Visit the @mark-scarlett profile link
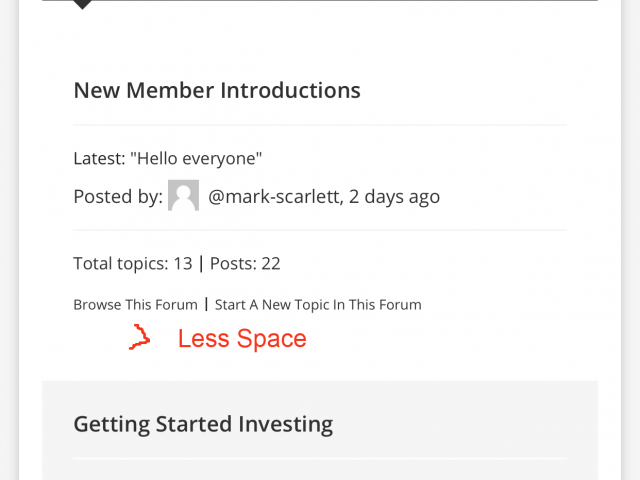Screen dimensions: 640x480 274,196
